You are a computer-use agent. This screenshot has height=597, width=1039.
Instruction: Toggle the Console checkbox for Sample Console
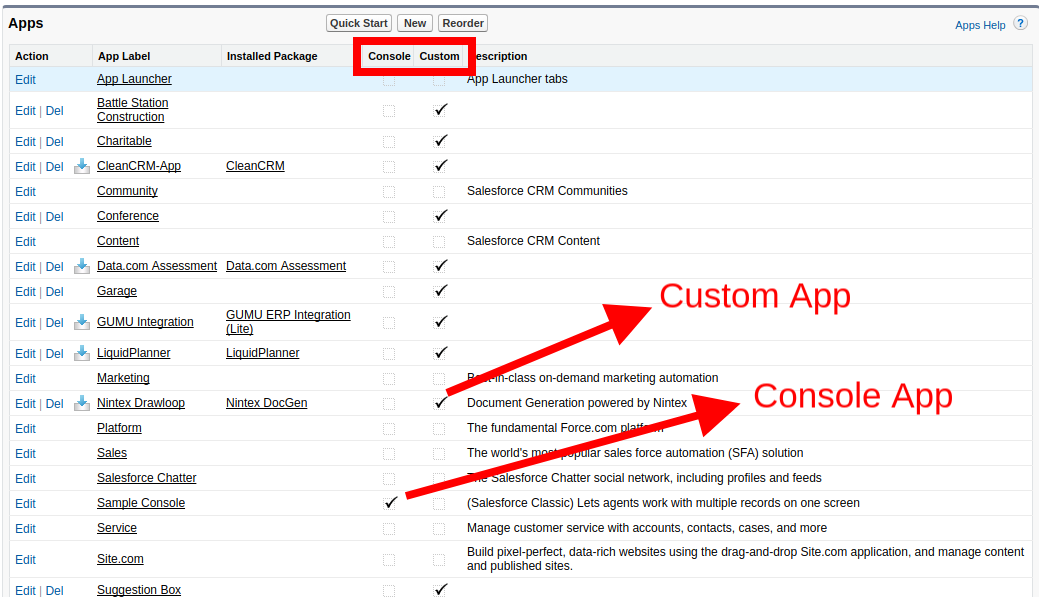(389, 503)
